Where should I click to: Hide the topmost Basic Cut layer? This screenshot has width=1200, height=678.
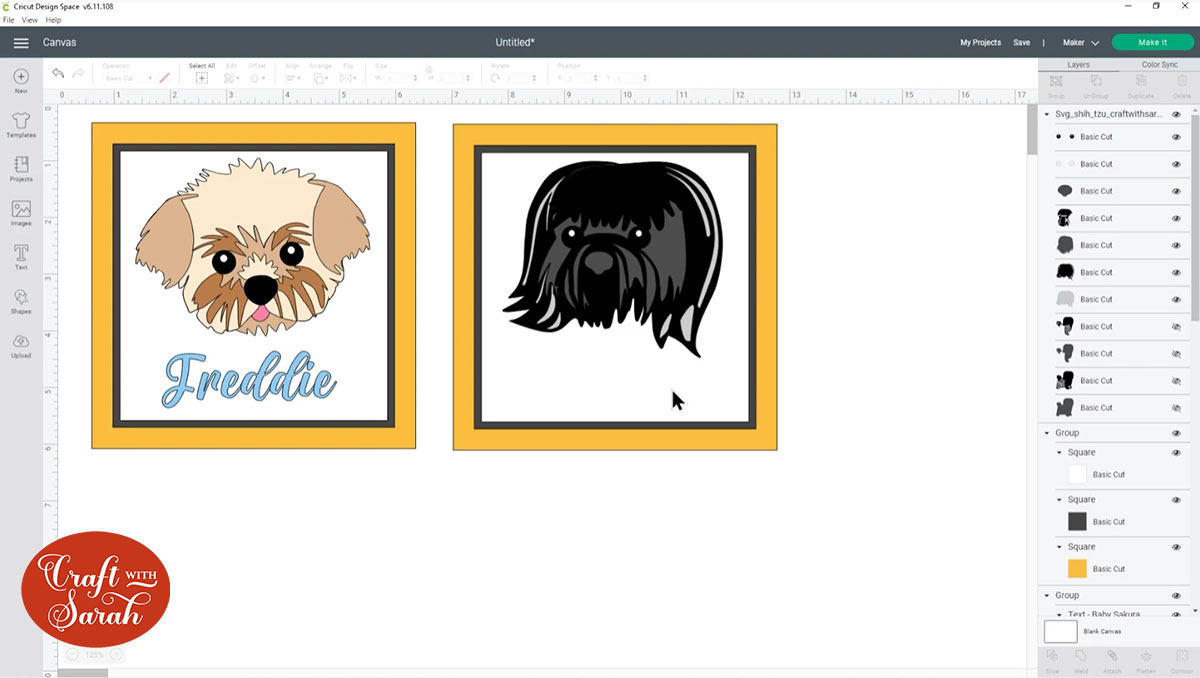pos(1176,136)
